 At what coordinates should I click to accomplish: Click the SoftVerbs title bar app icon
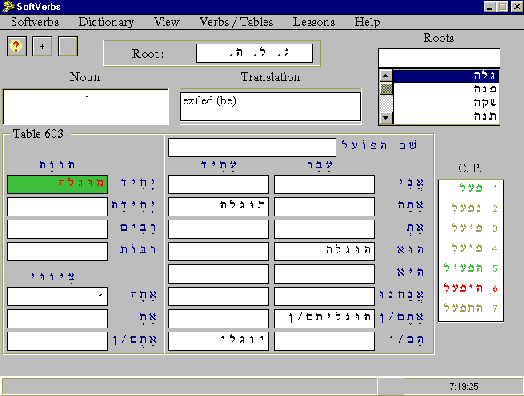point(8,6)
